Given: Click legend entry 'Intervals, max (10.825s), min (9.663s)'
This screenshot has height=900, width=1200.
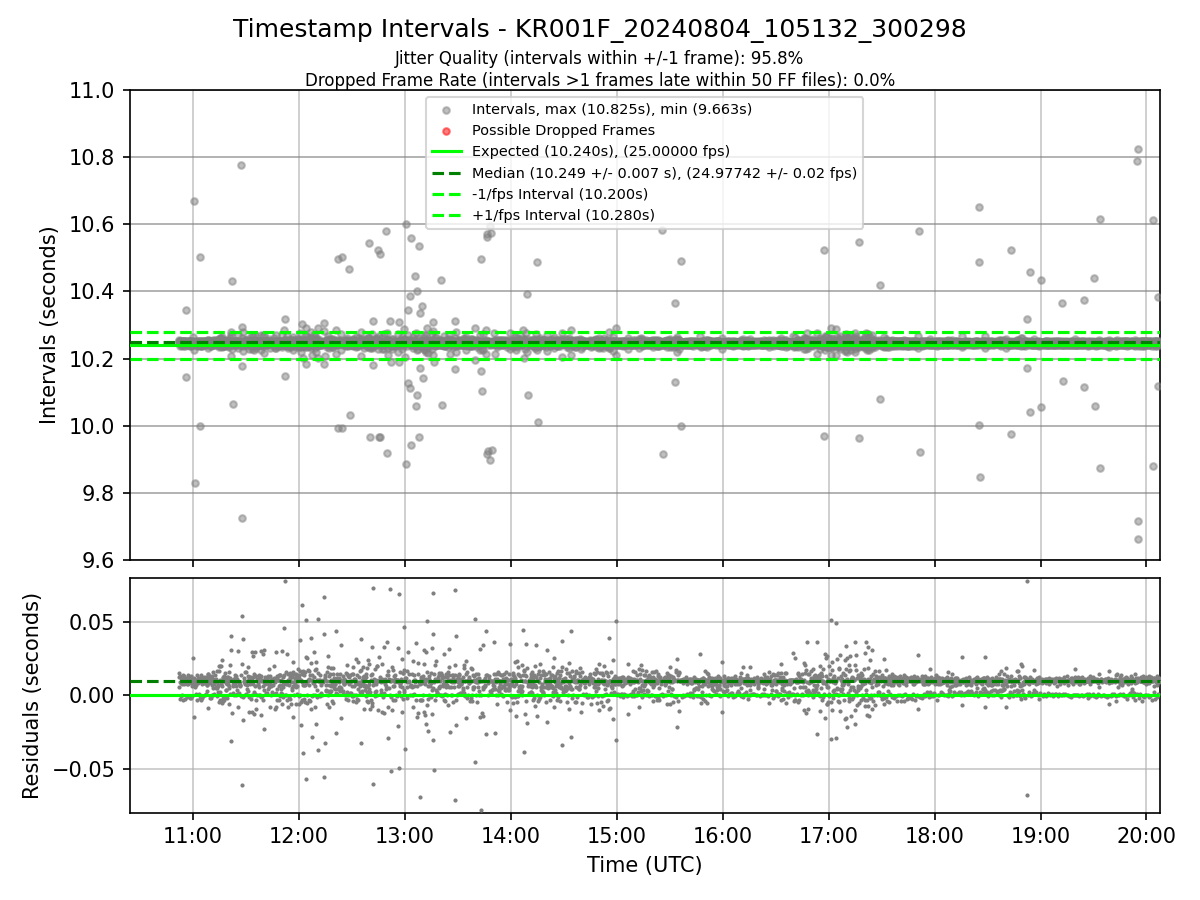Looking at the screenshot, I should 612,109.
